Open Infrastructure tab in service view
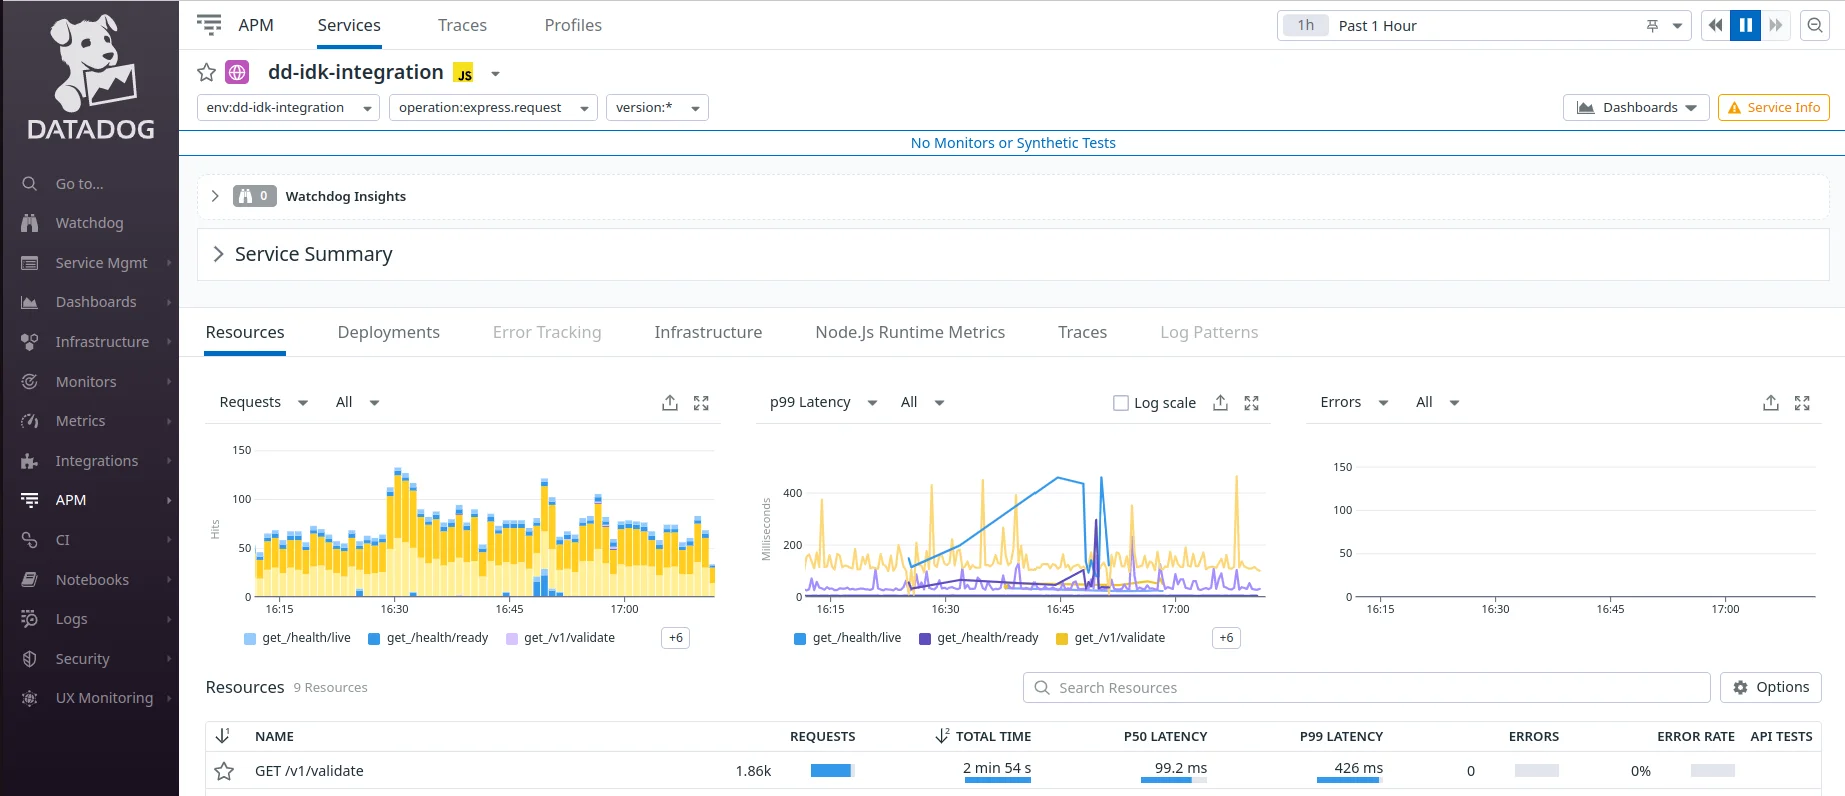1845x796 pixels. pos(708,332)
